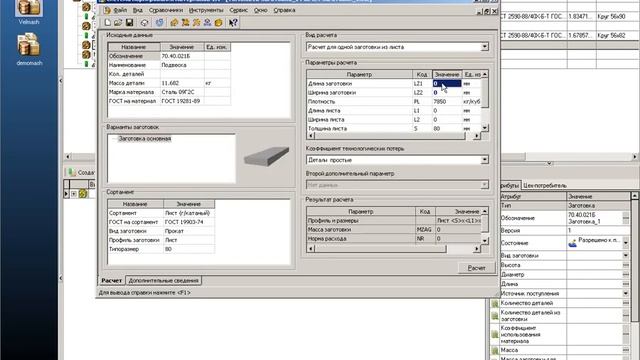This screenshot has height=360, width=640.
Task: Open the Инструменты menu
Action: click(206, 10)
